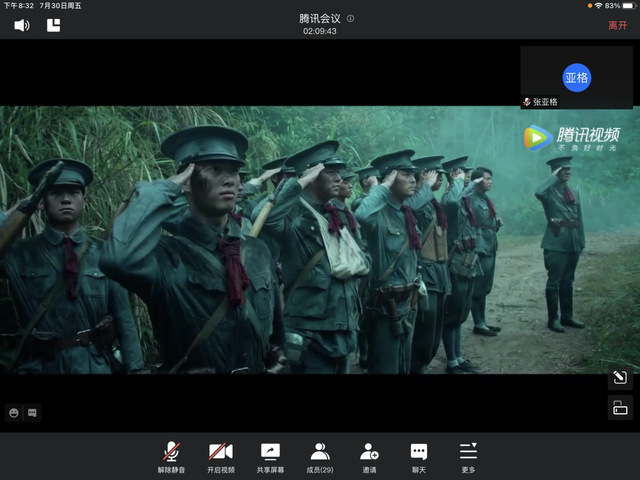Leave the meeting via 离开
This screenshot has height=480, width=640.
(x=617, y=25)
